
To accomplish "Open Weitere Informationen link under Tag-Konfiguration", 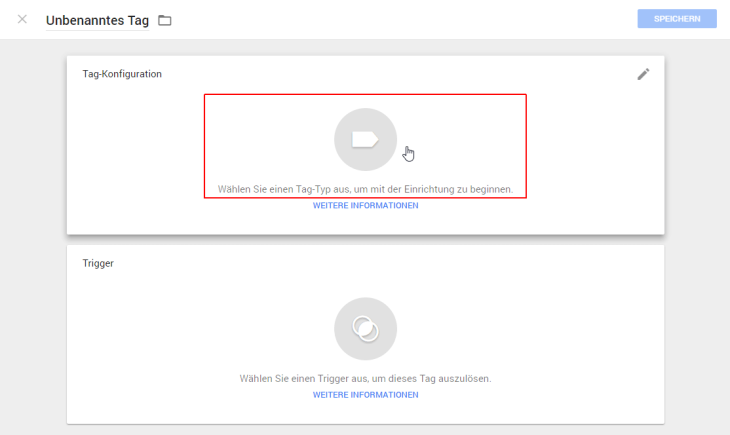I will click(x=365, y=205).
